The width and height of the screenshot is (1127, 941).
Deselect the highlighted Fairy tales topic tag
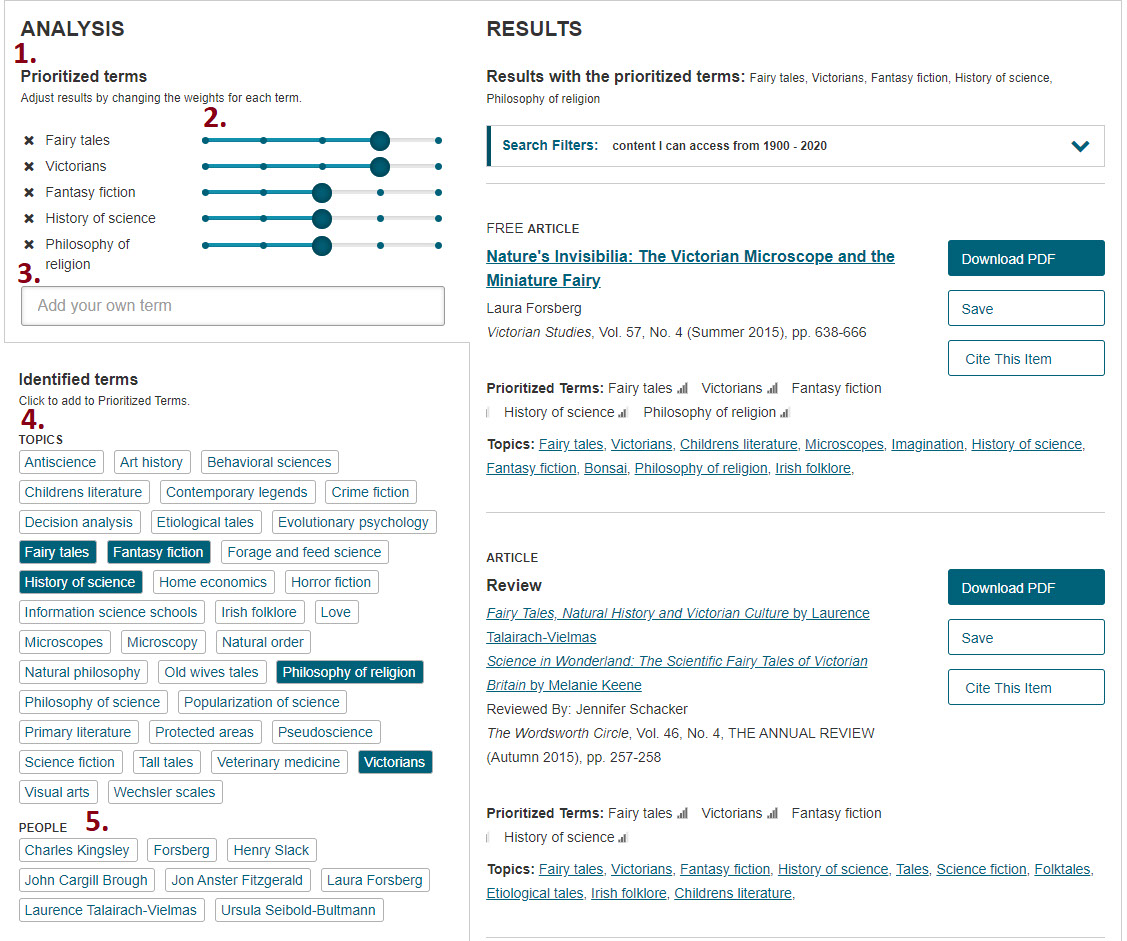[57, 552]
